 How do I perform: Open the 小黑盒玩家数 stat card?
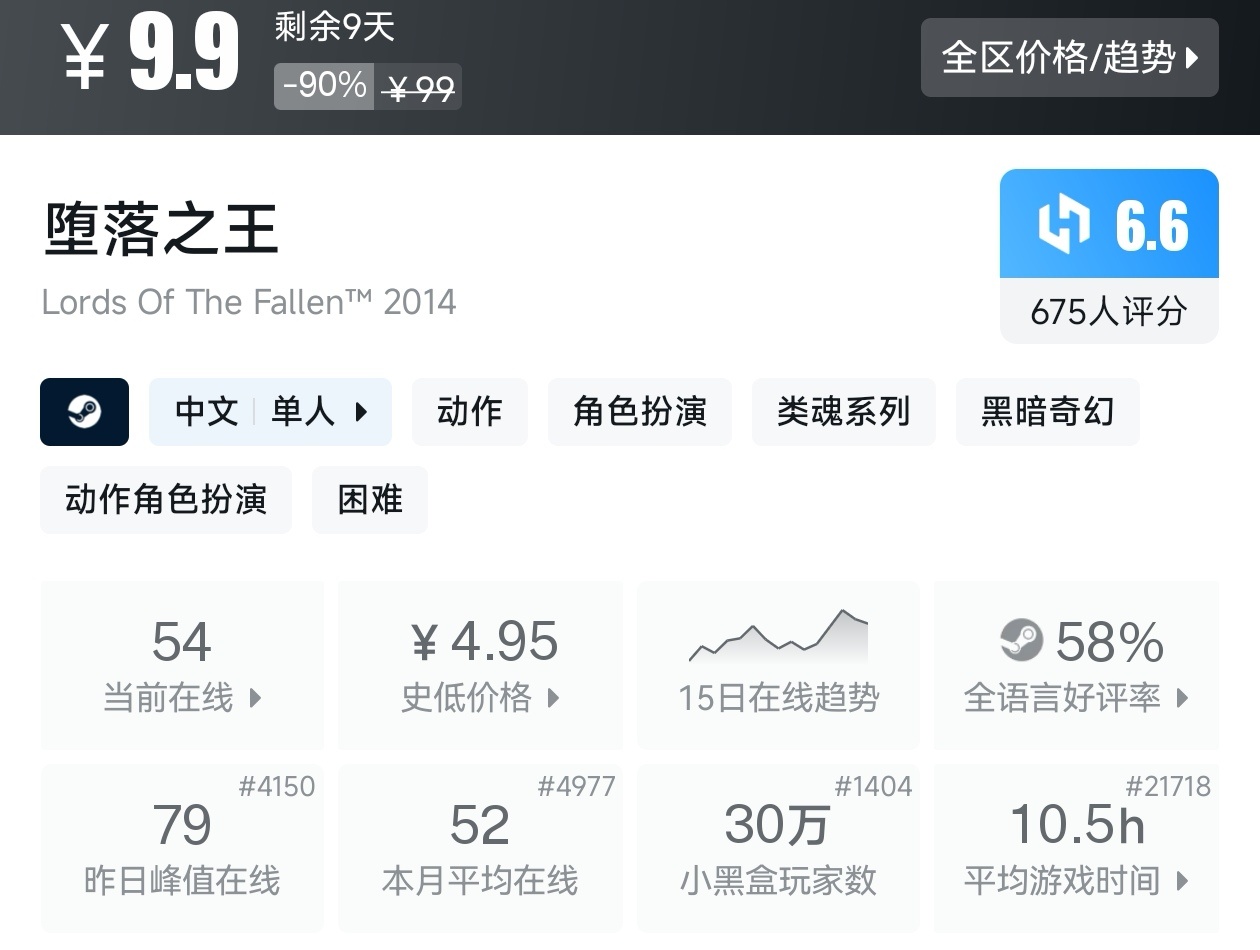click(x=778, y=848)
